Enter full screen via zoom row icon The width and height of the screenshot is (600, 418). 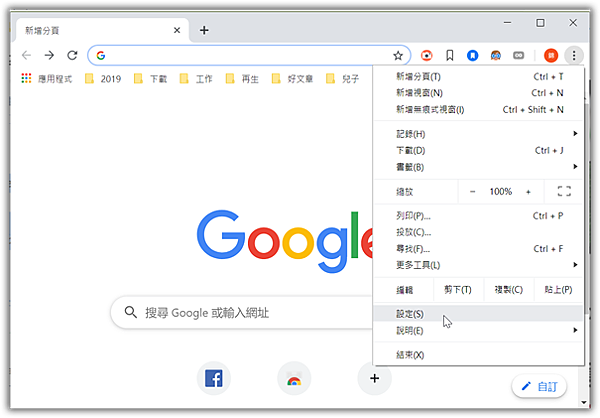pyautogui.click(x=564, y=191)
